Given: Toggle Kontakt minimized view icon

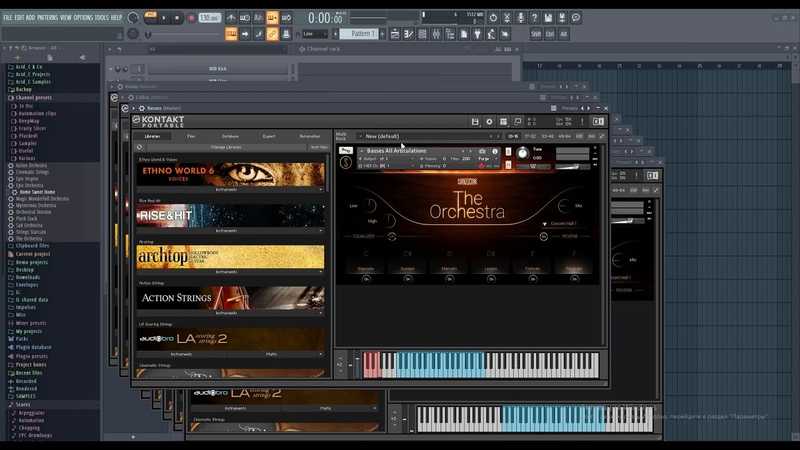Looking at the screenshot, I should point(518,121).
